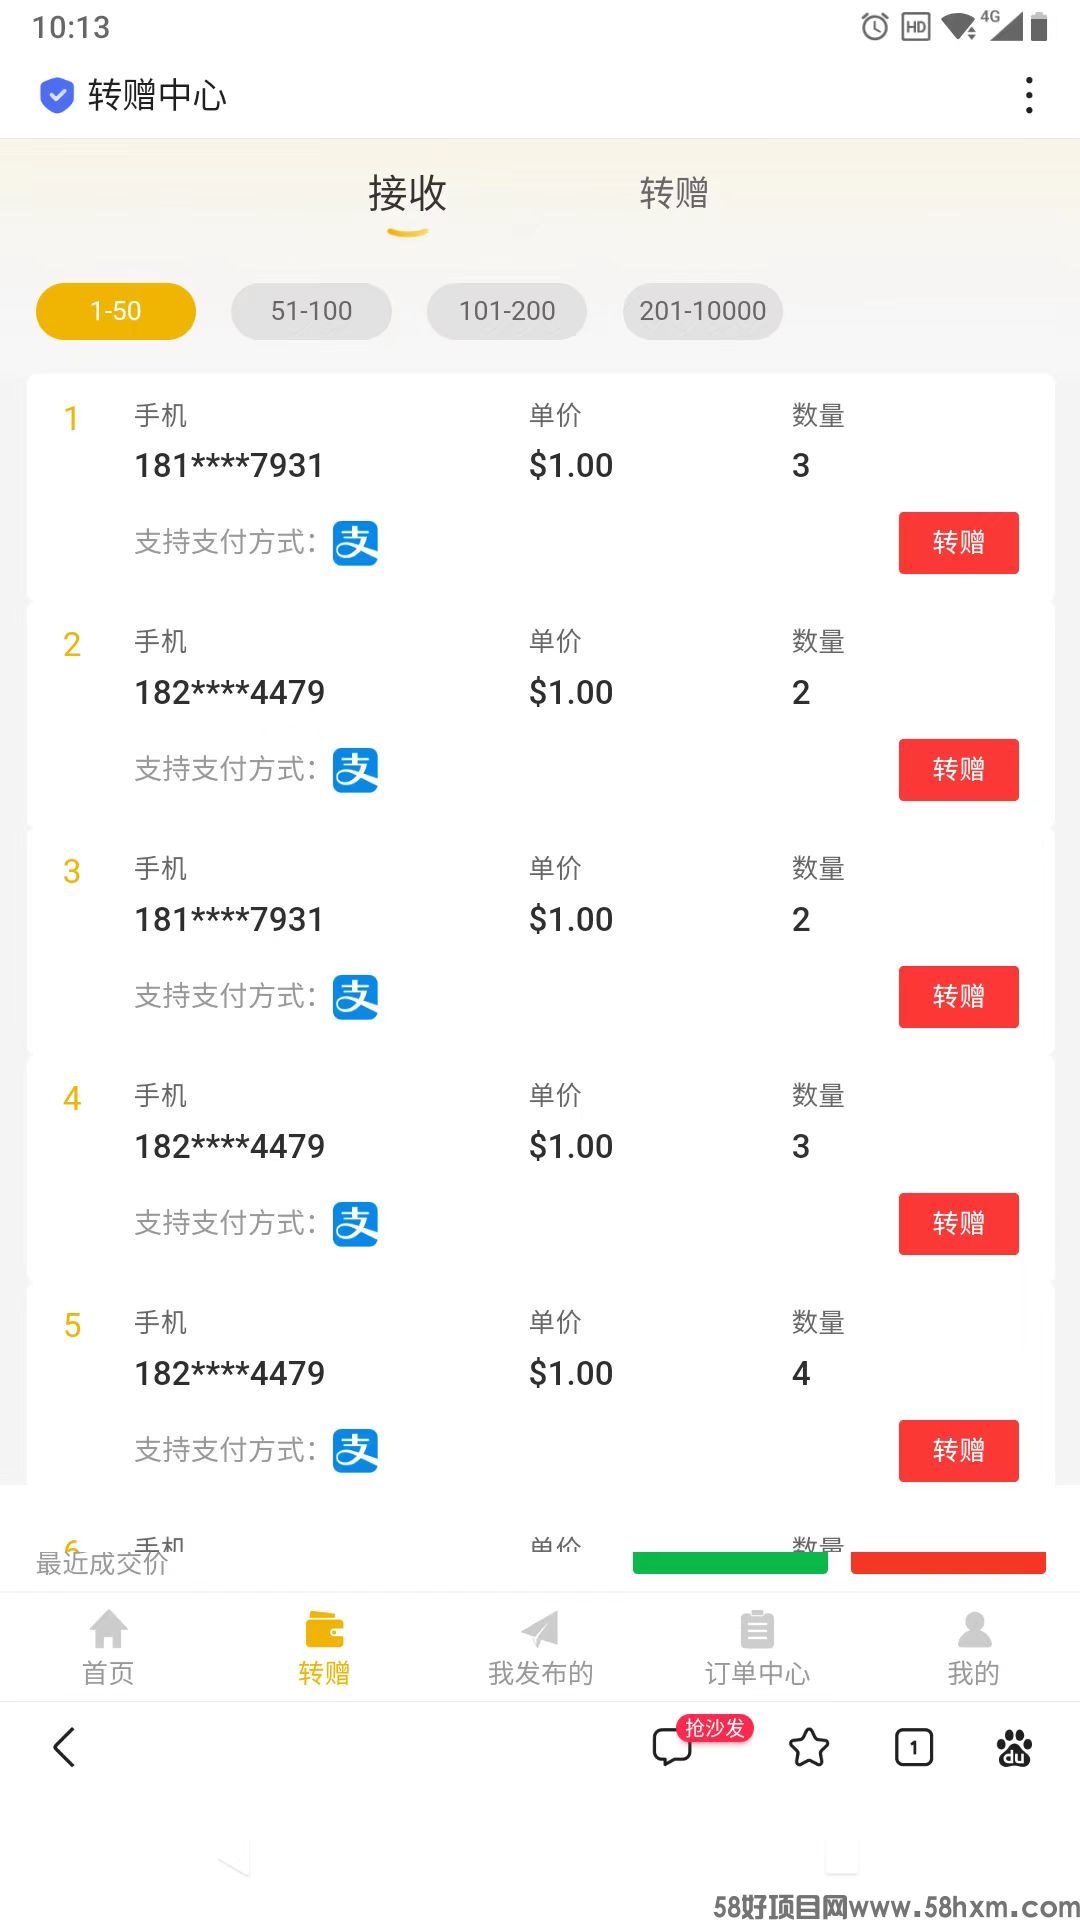Viewport: 1080px width, 1920px height.
Task: Open 订单中心 clipboard icon
Action: point(757,1630)
